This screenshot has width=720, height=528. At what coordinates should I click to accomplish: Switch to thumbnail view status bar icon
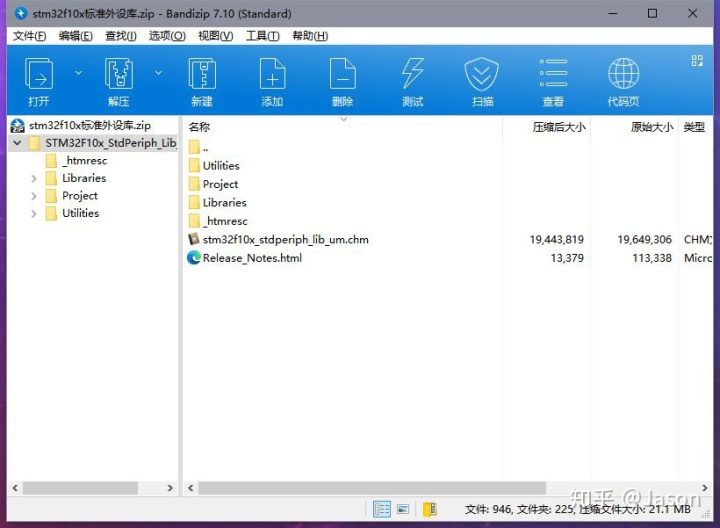point(403,509)
